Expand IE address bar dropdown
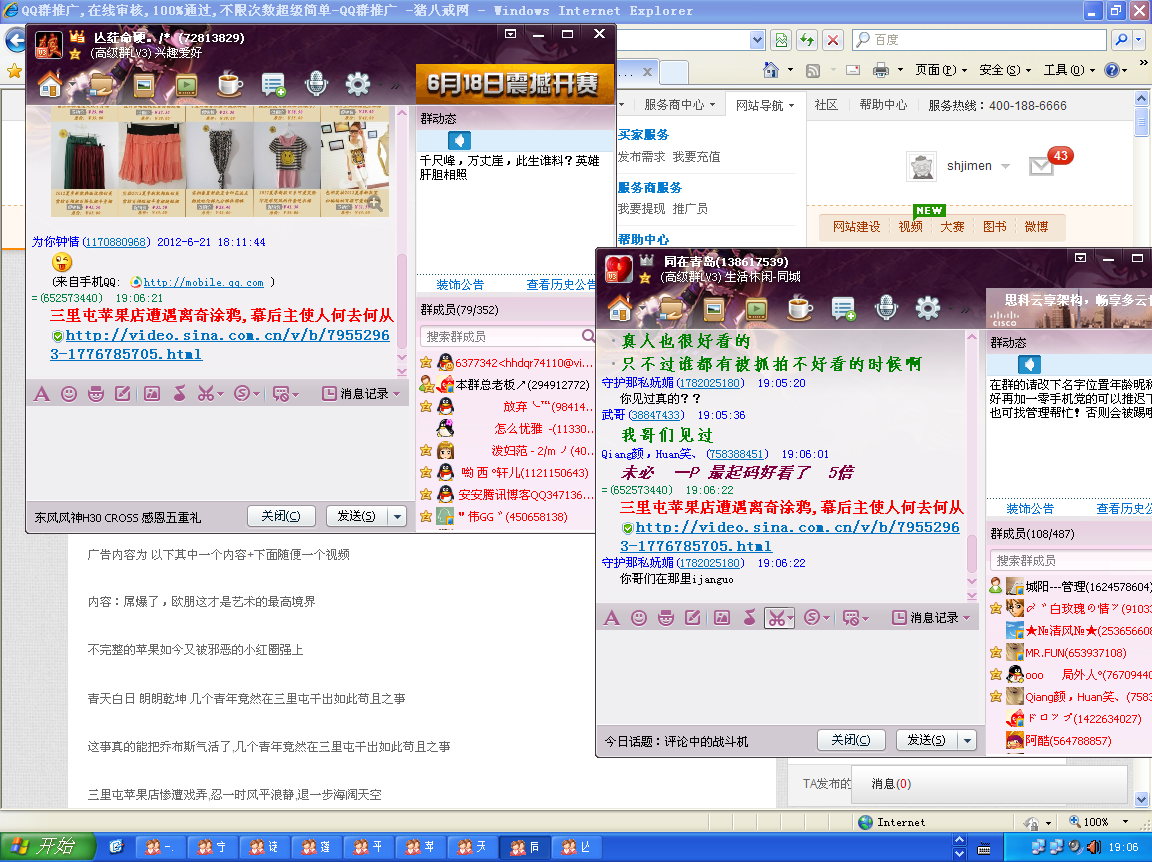The image size is (1152, 862). pos(757,40)
